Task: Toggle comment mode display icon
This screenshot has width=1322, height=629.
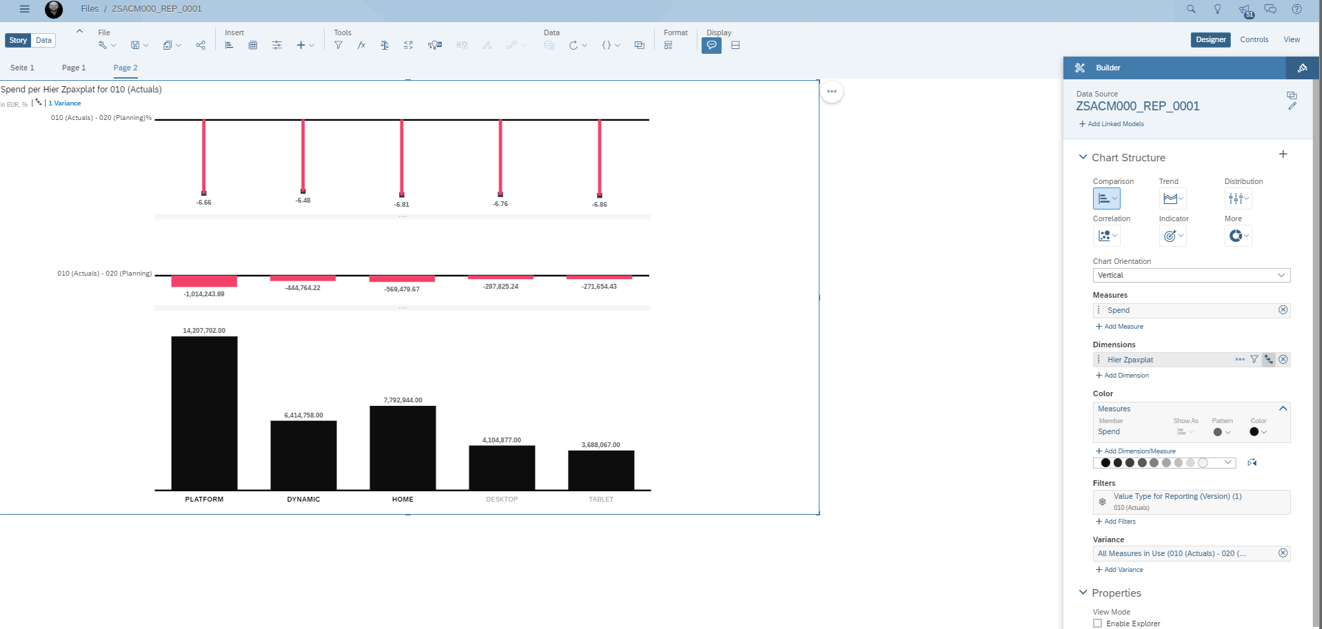Action: coord(711,45)
